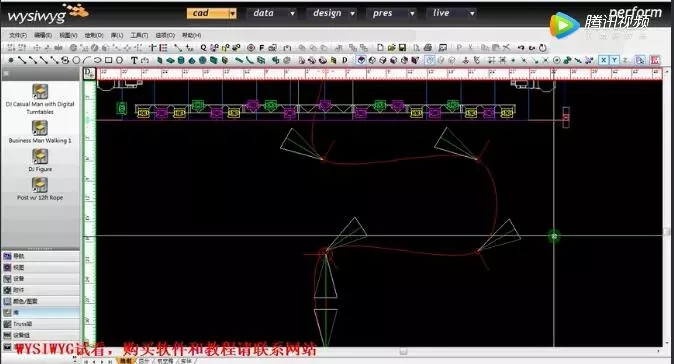Select DJ Figure library item

point(40,160)
